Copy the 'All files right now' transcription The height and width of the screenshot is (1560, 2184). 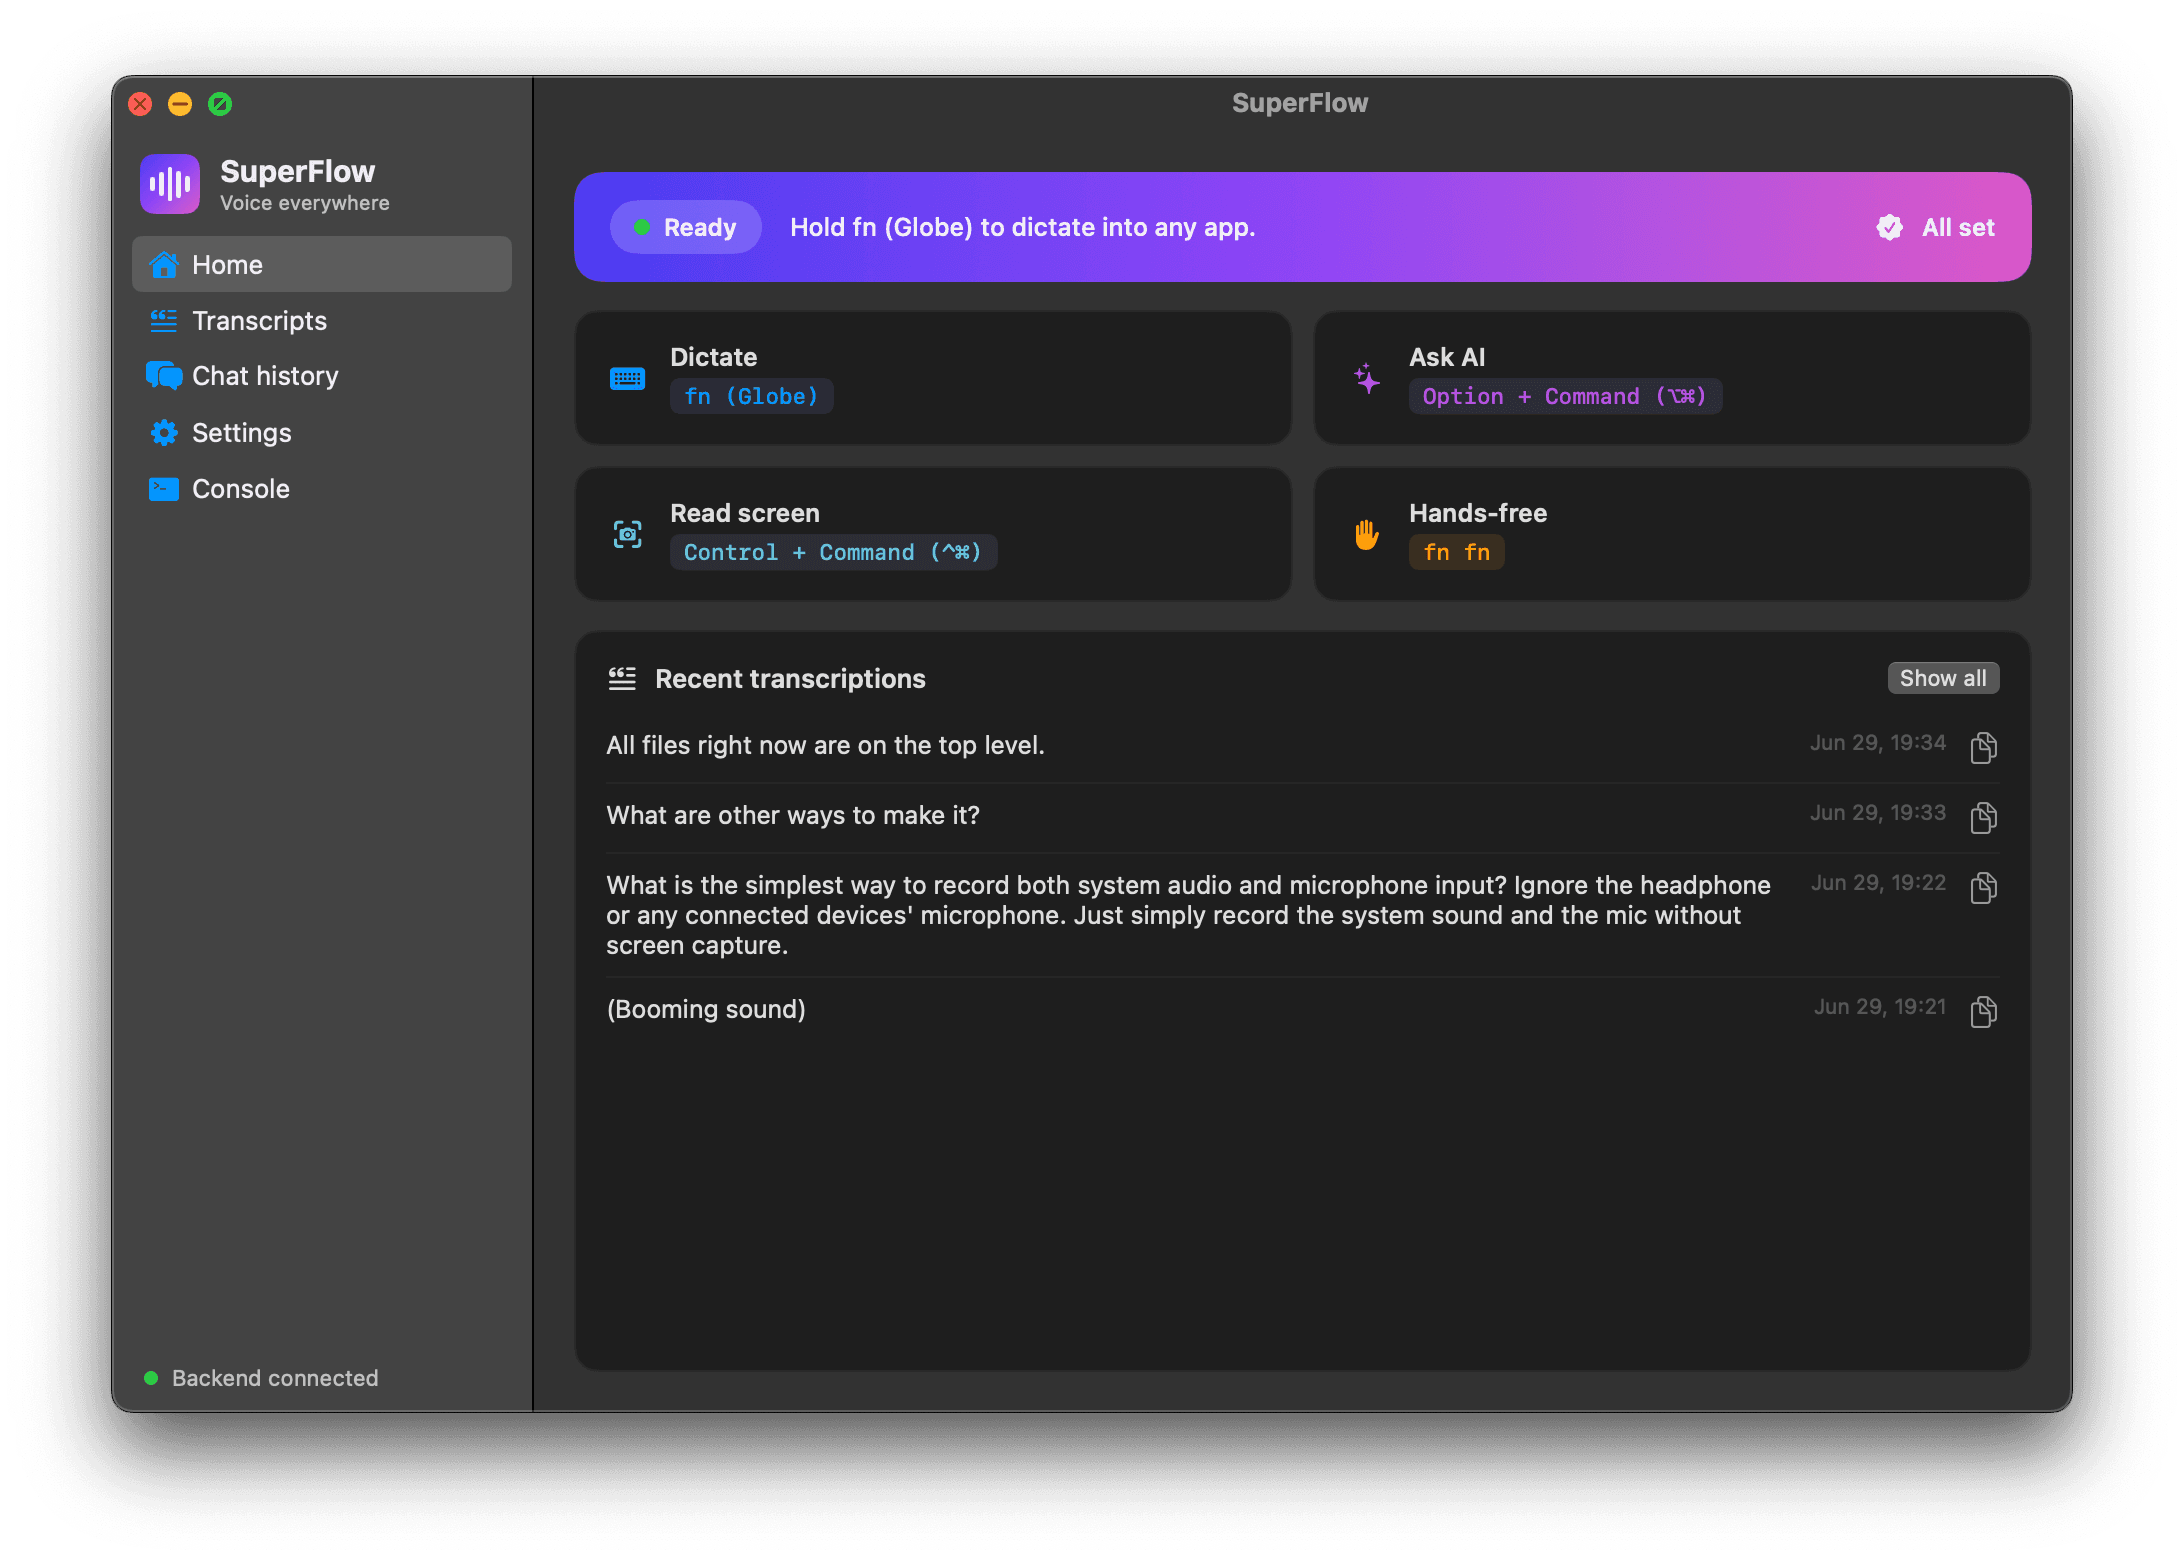pos(1984,747)
